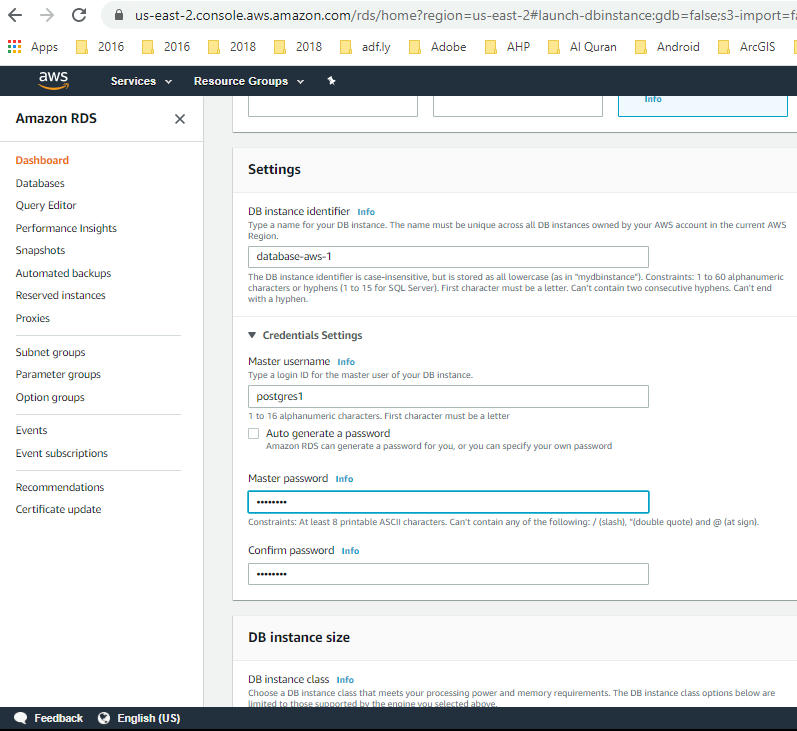Screen dimensions: 797x731
Task: Click the padlock site security icon
Action: pyautogui.click(x=119, y=15)
